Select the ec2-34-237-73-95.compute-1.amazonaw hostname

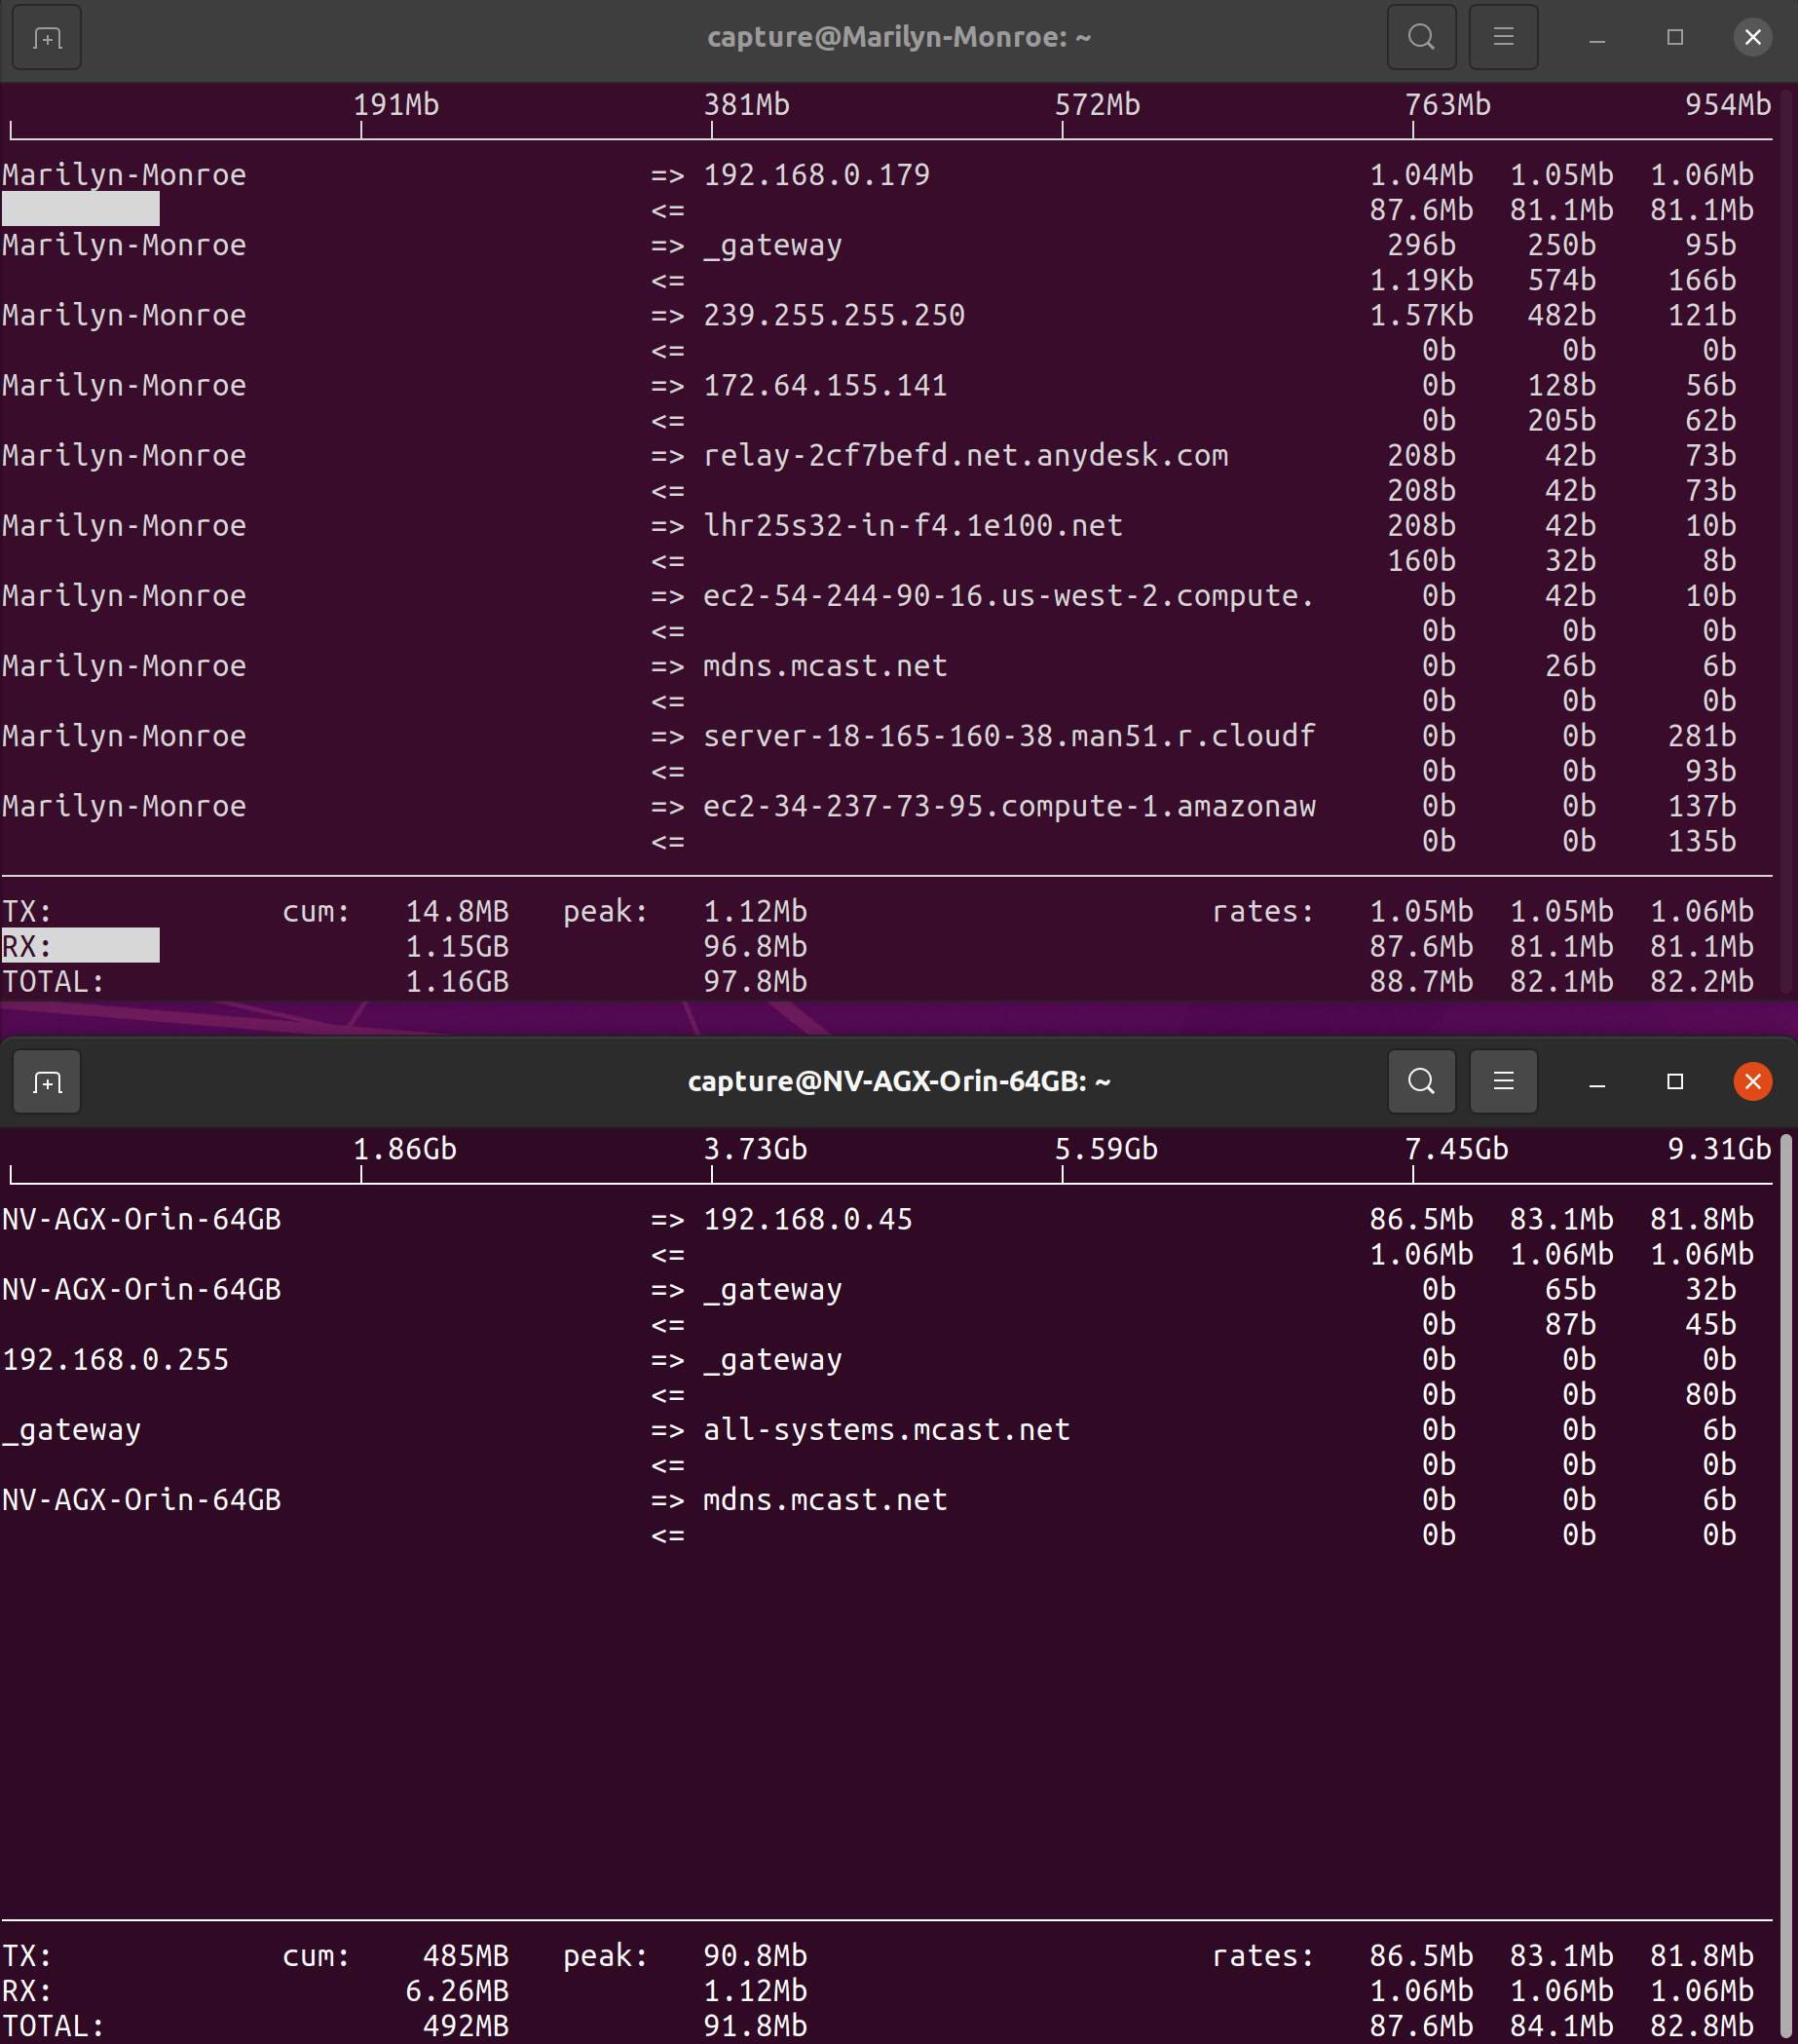pyautogui.click(x=1009, y=806)
